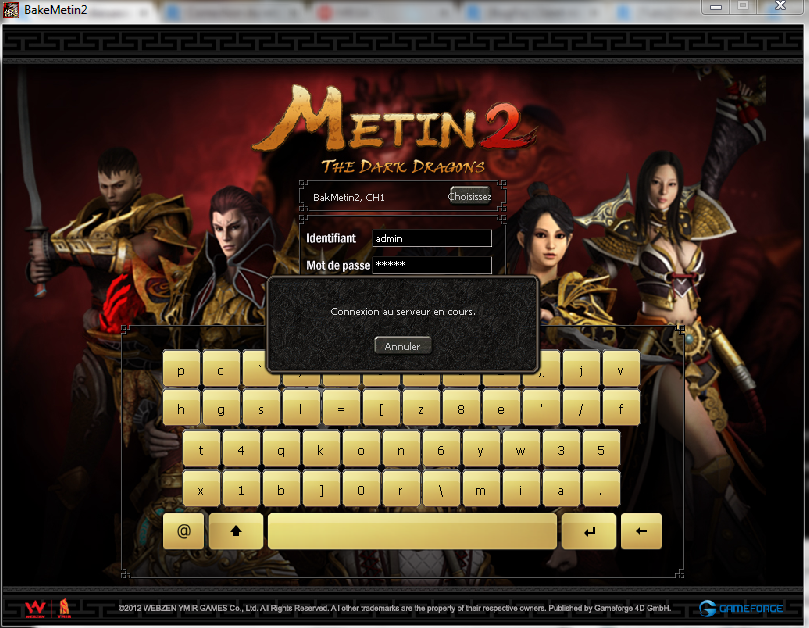Image resolution: width=809 pixels, height=628 pixels.
Task: Tap the j key on virtual keyboard
Action: (x=581, y=369)
